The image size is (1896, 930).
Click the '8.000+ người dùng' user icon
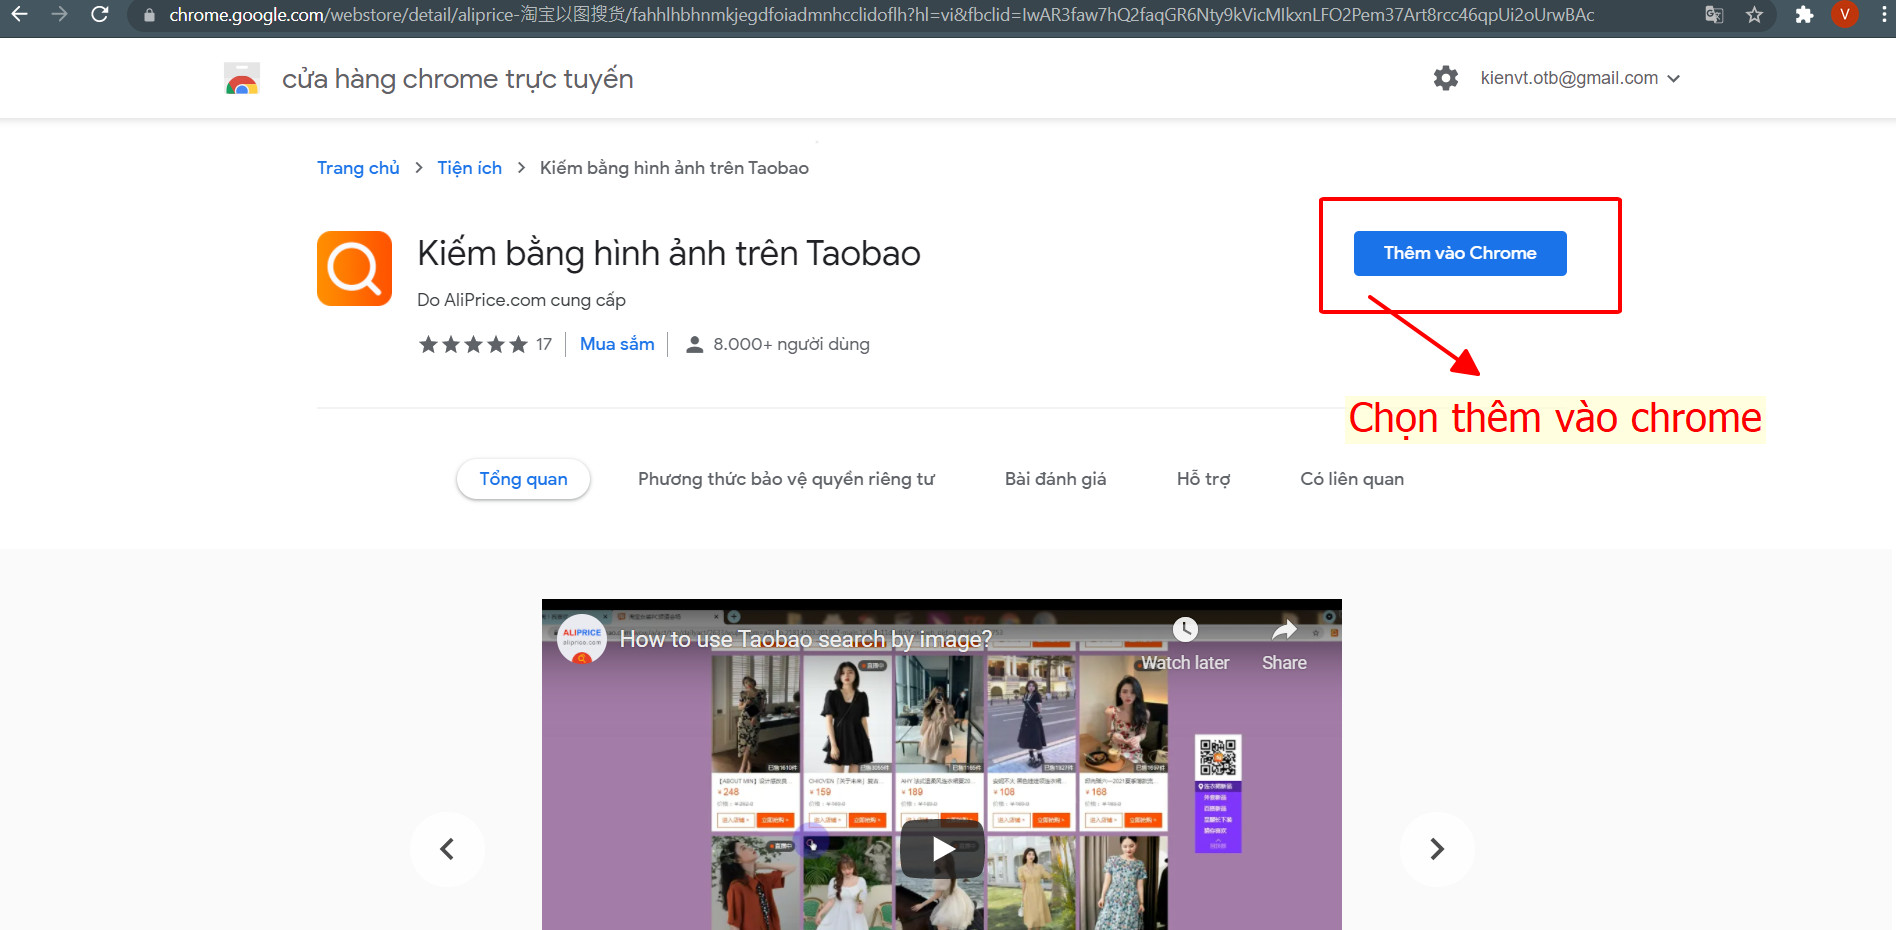(695, 344)
